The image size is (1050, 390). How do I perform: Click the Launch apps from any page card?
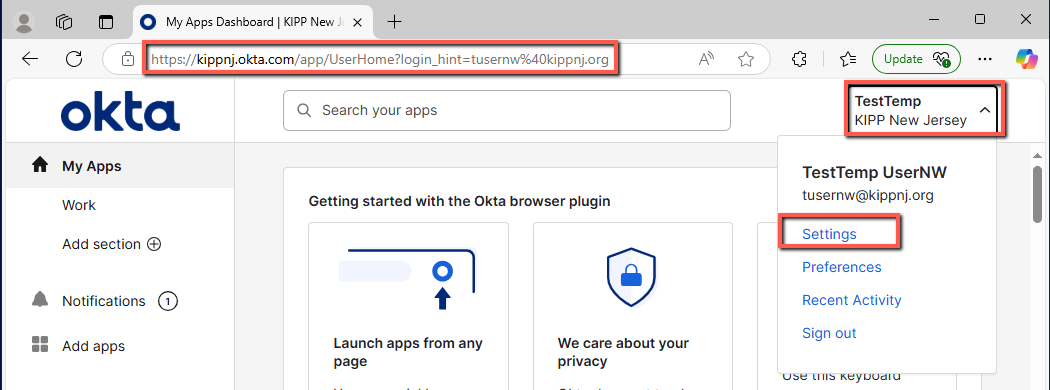pyautogui.click(x=408, y=306)
